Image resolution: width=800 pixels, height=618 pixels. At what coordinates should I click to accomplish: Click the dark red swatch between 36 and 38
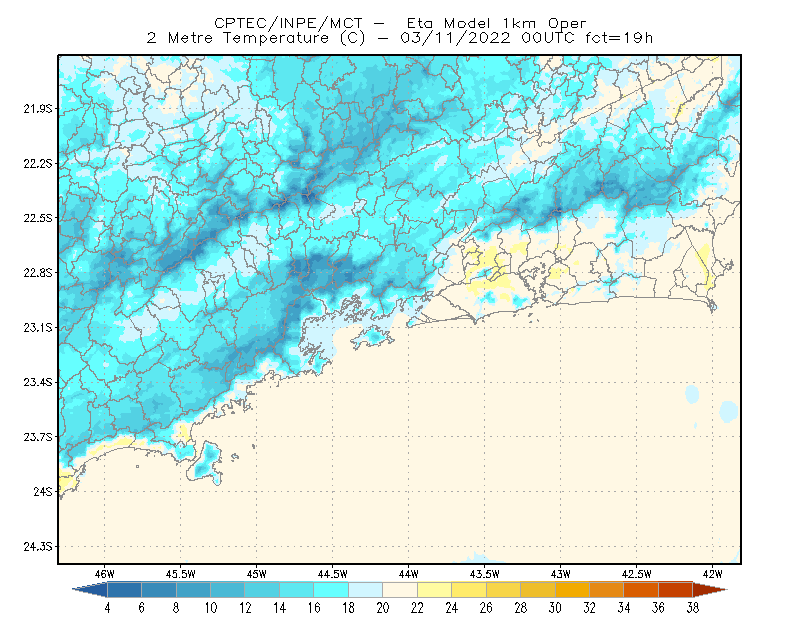[676, 590]
